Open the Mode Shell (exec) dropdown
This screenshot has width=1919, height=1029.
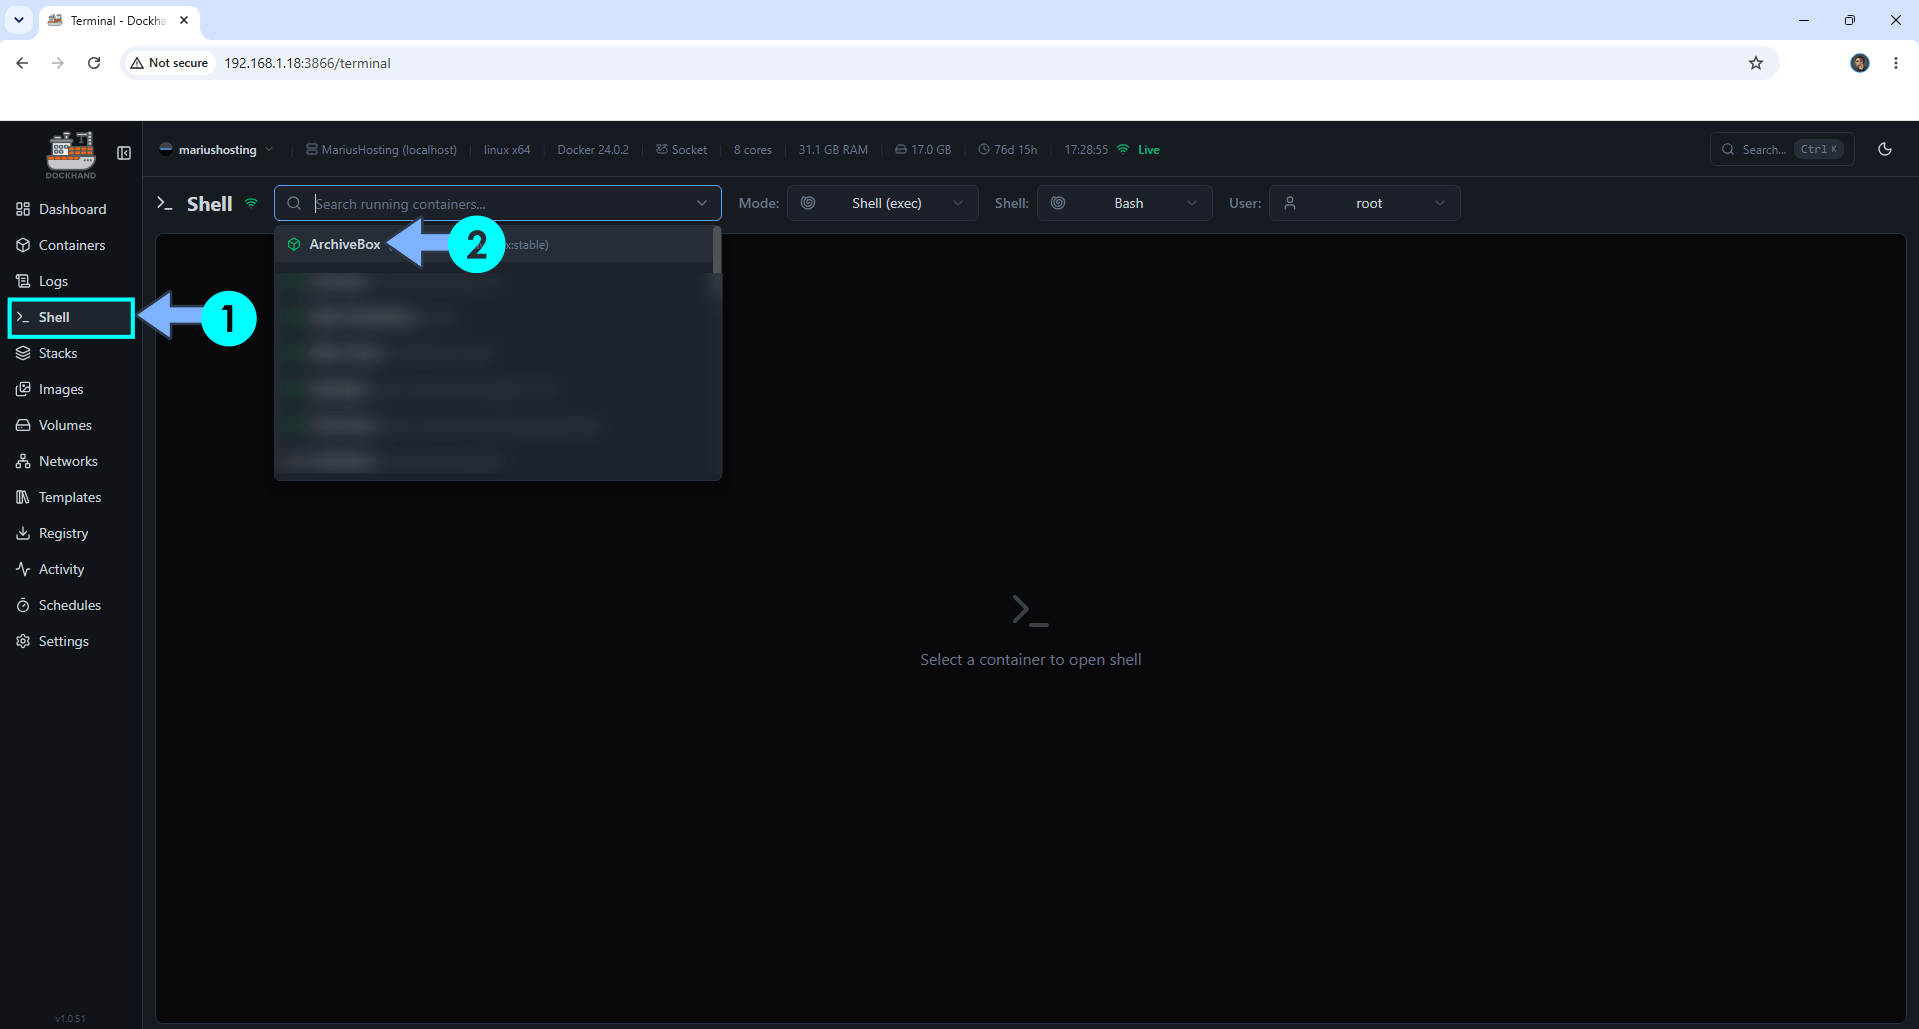coord(882,203)
